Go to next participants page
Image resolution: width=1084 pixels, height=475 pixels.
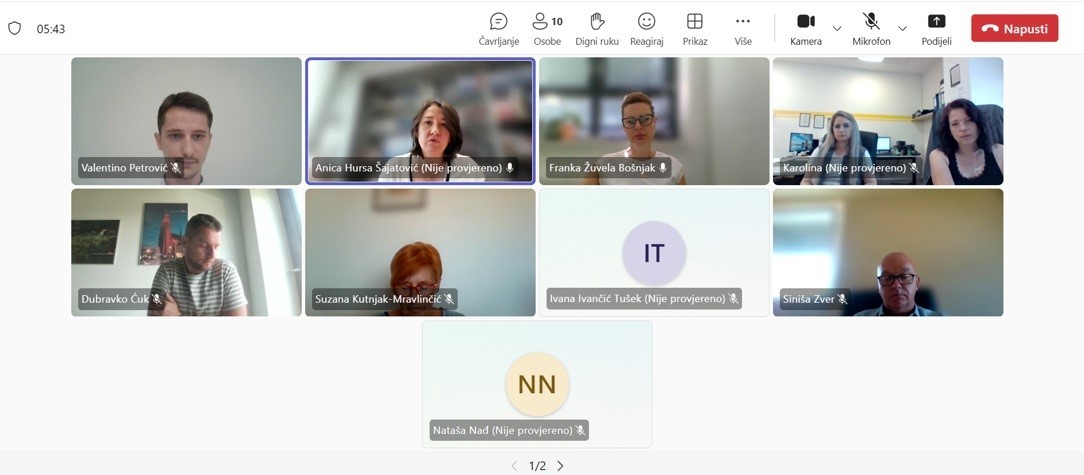coord(560,466)
